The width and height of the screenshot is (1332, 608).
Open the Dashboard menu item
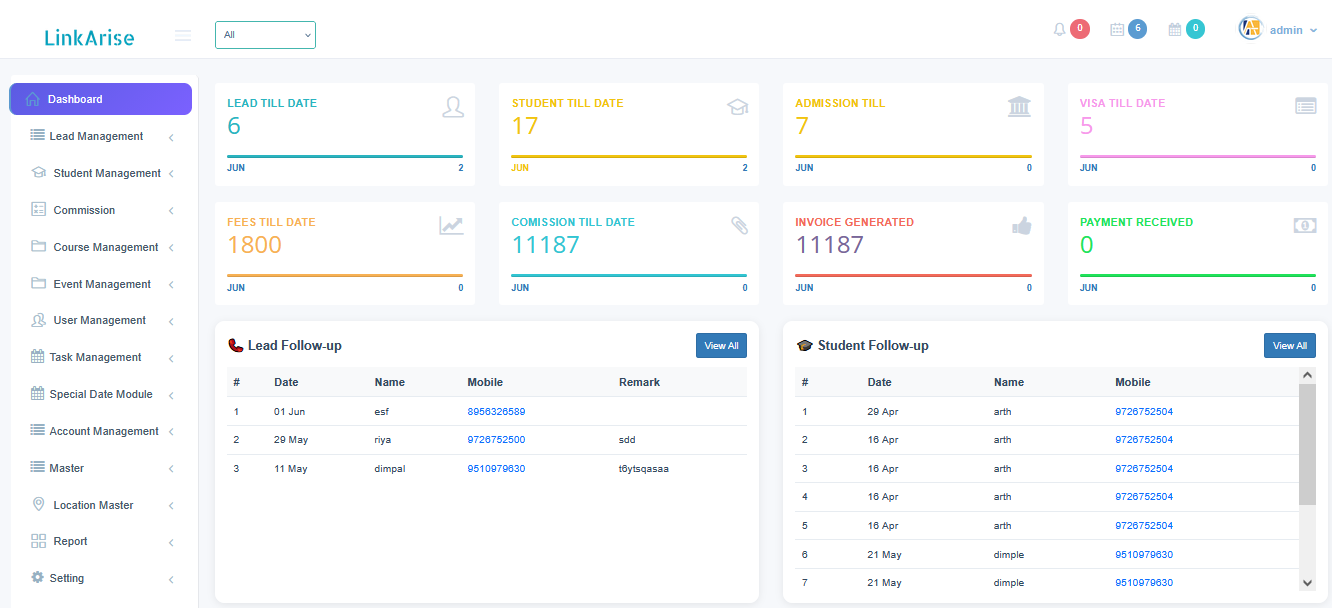click(100, 99)
